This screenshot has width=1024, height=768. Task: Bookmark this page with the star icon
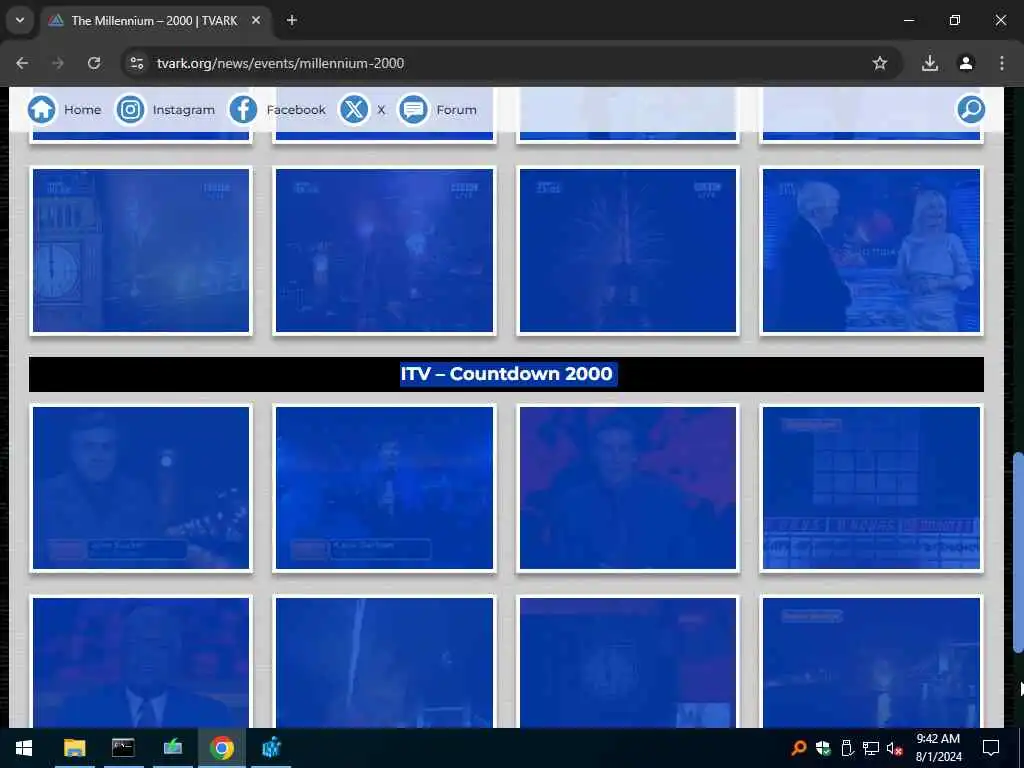point(880,63)
